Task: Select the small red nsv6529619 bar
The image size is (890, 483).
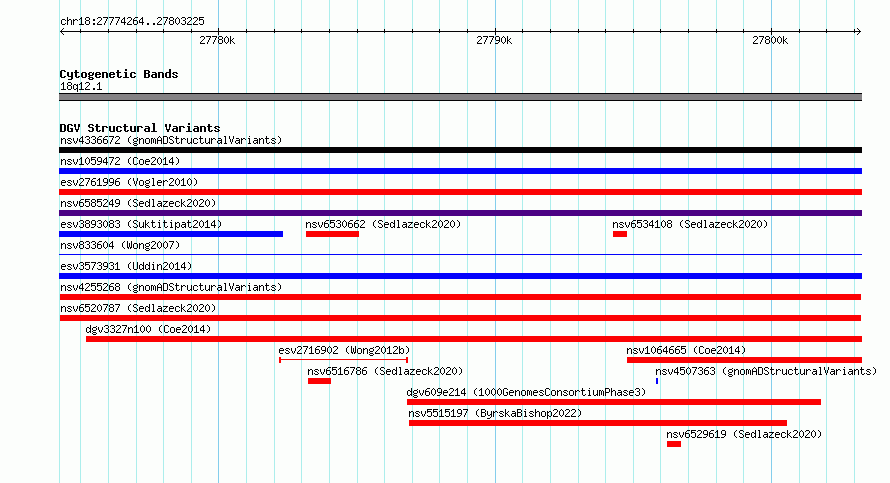Action: coord(674,444)
